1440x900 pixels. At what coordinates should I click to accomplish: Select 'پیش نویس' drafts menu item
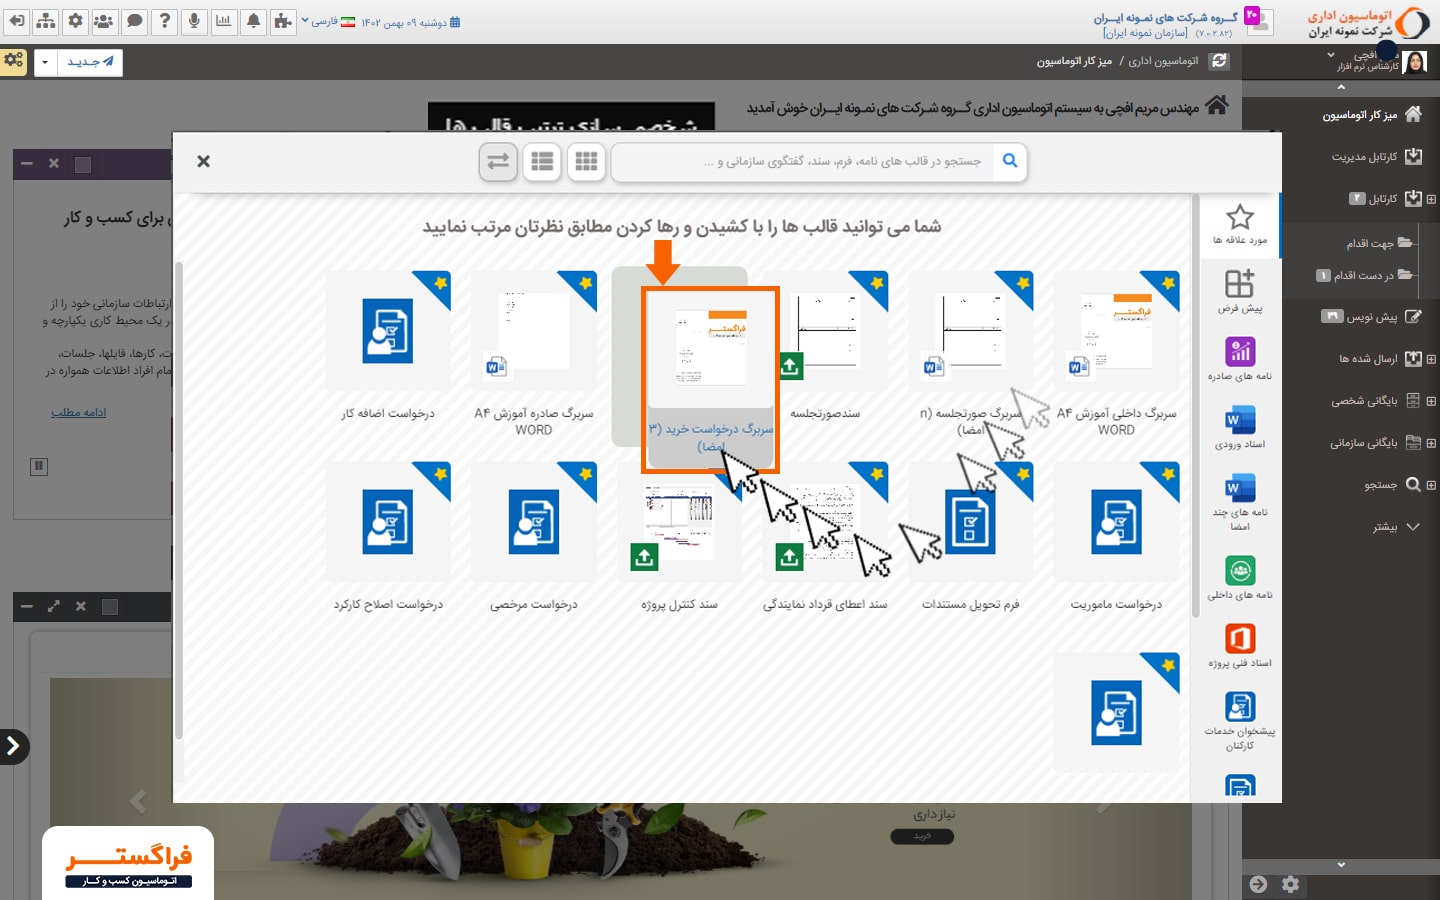pos(1371,317)
